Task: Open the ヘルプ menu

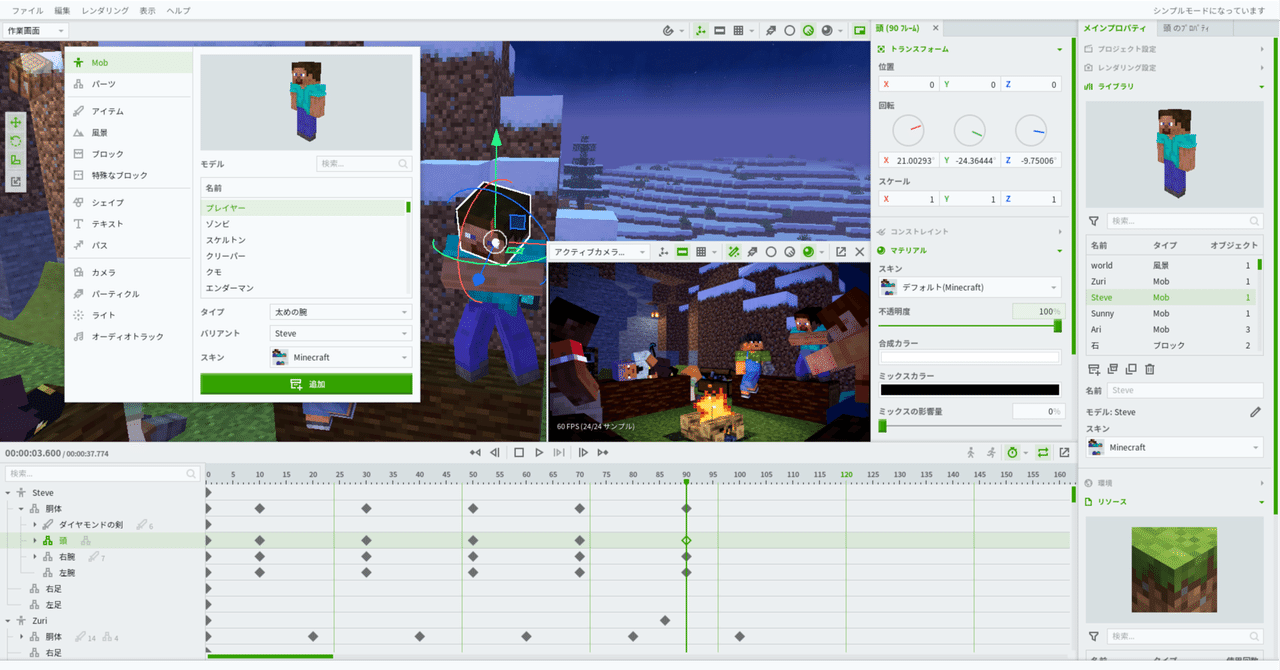Action: (x=178, y=10)
